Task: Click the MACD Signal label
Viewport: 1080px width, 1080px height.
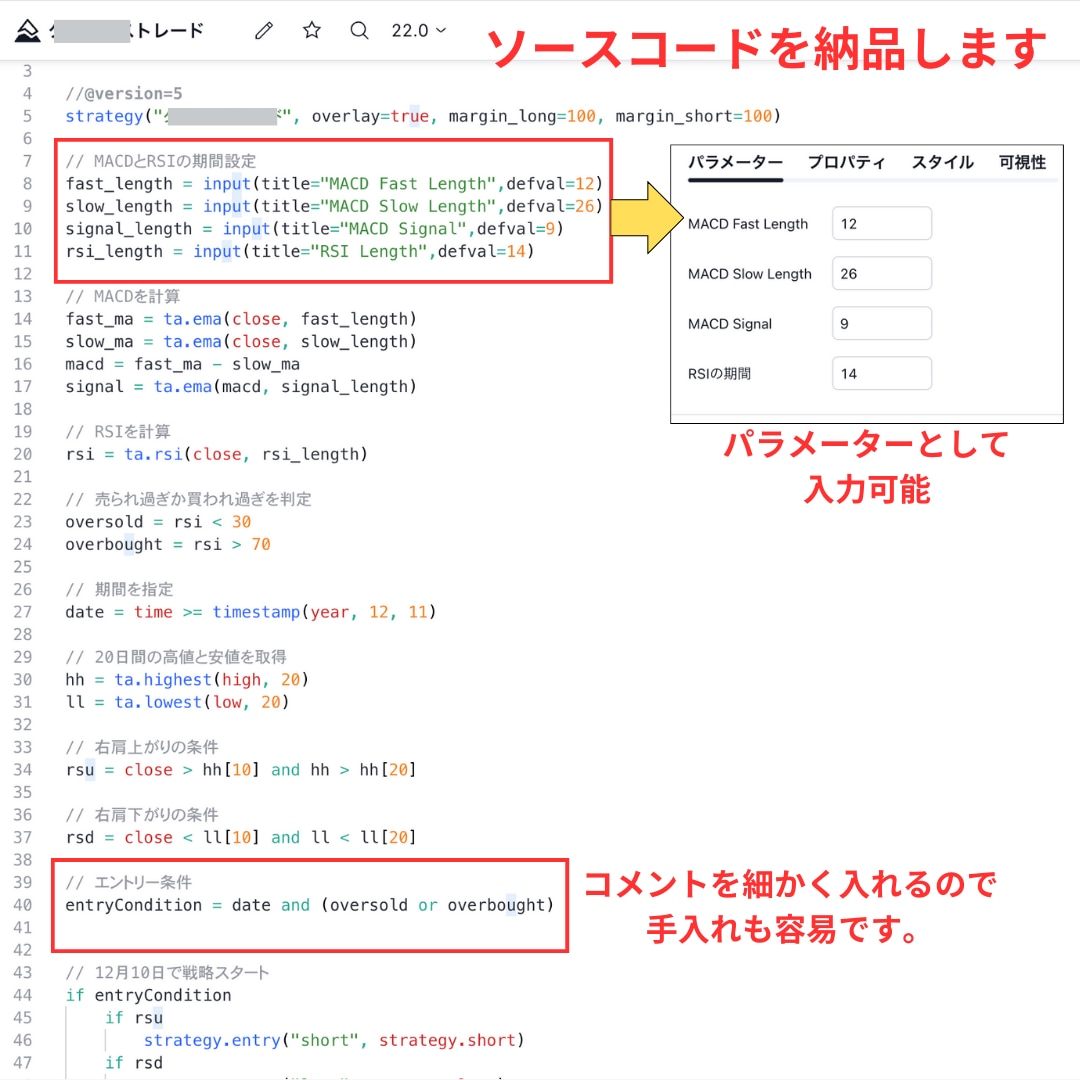Action: (x=730, y=324)
